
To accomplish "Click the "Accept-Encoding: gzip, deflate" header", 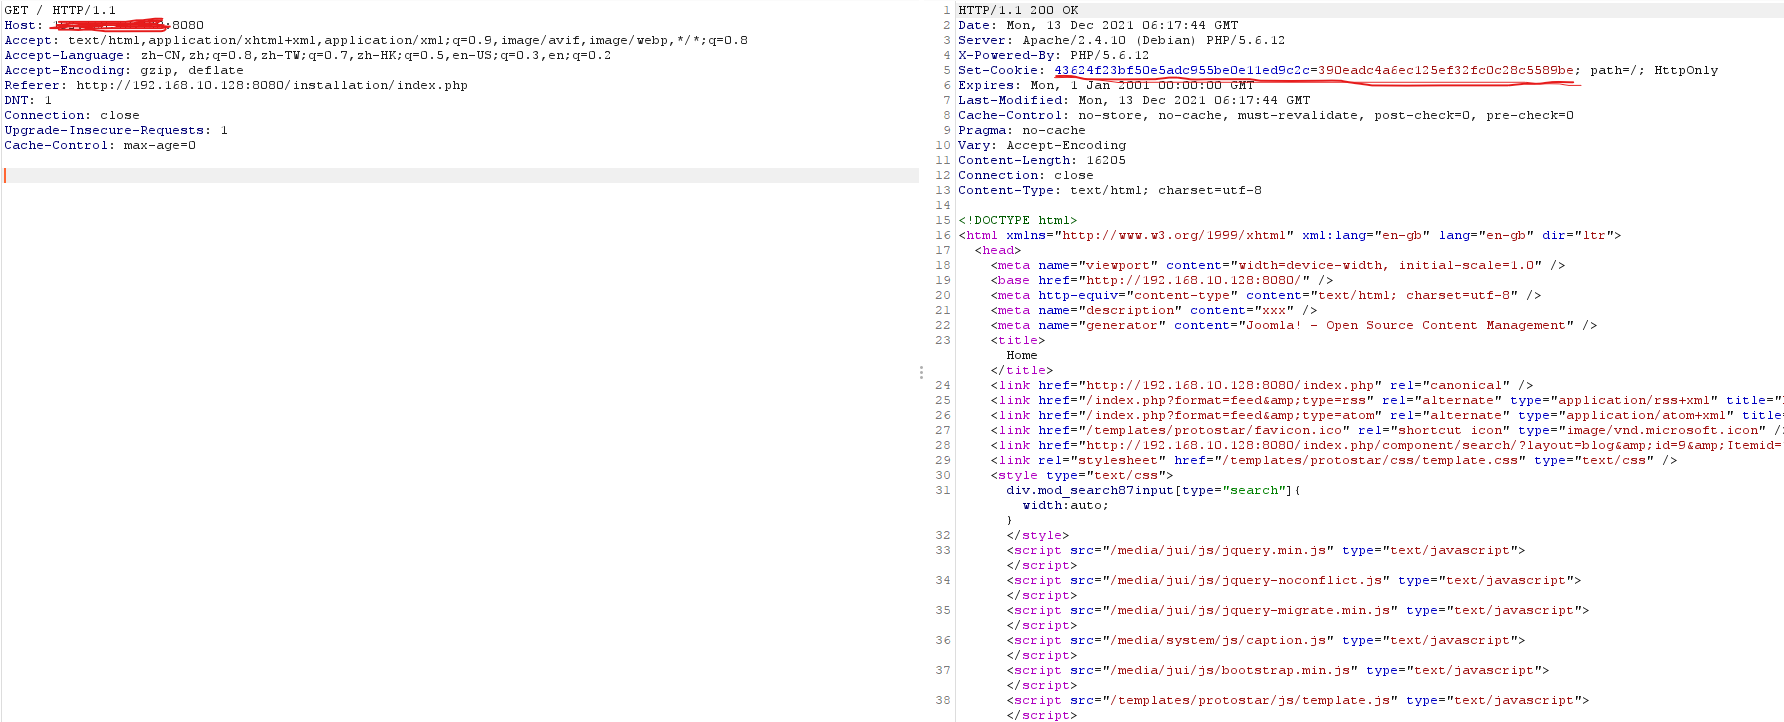I will coord(124,70).
